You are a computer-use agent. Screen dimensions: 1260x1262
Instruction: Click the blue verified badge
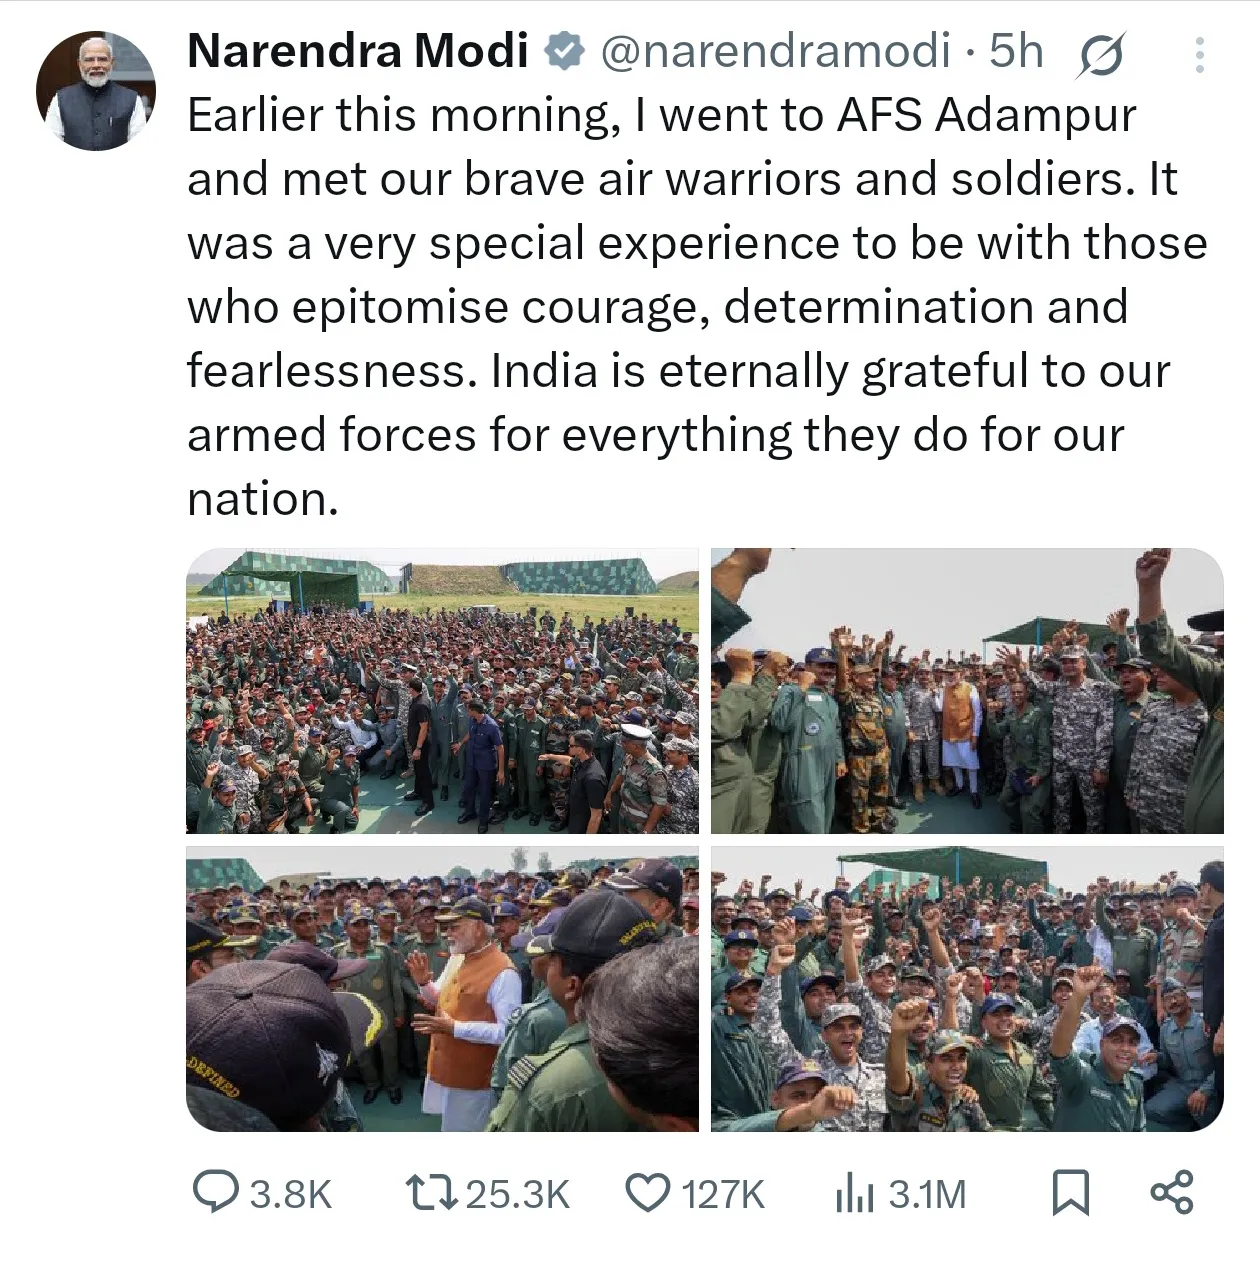[x=565, y=51]
